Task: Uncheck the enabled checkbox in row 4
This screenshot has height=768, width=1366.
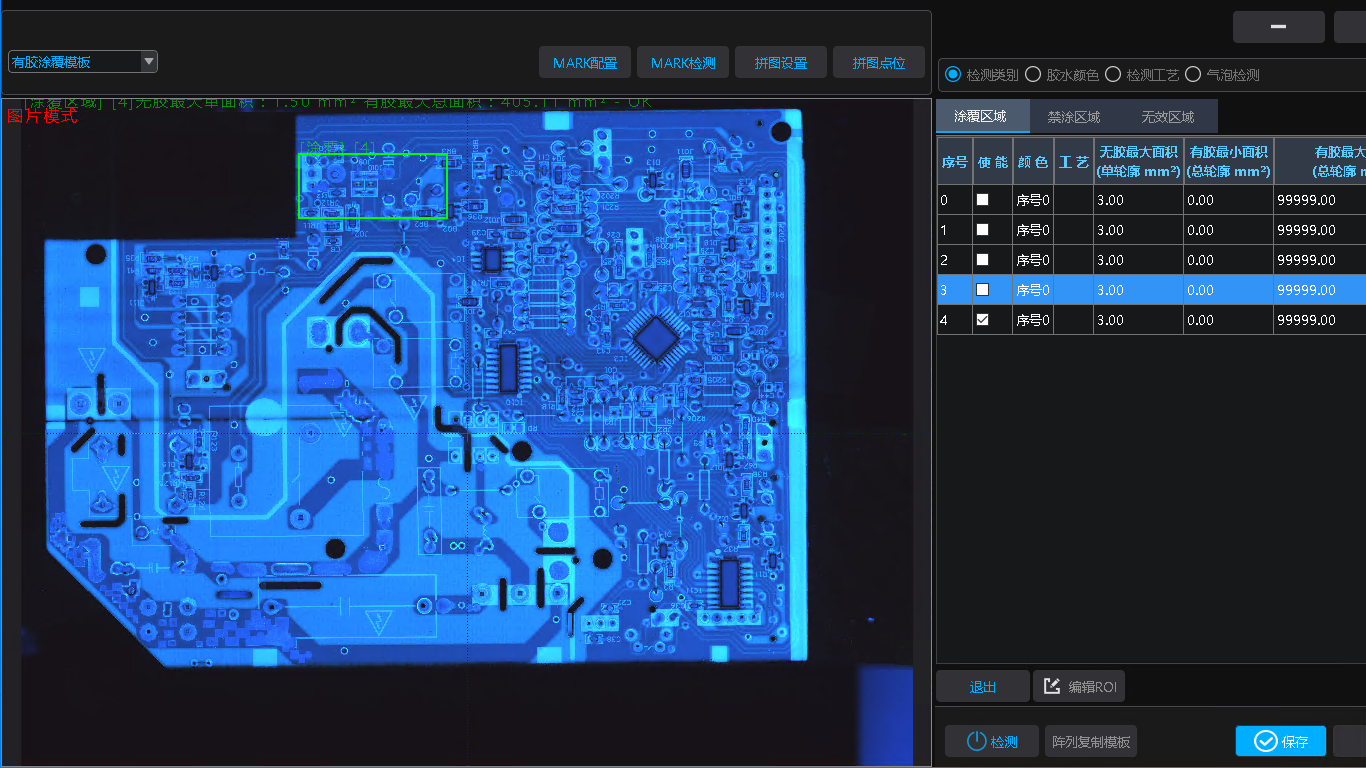Action: (982, 320)
